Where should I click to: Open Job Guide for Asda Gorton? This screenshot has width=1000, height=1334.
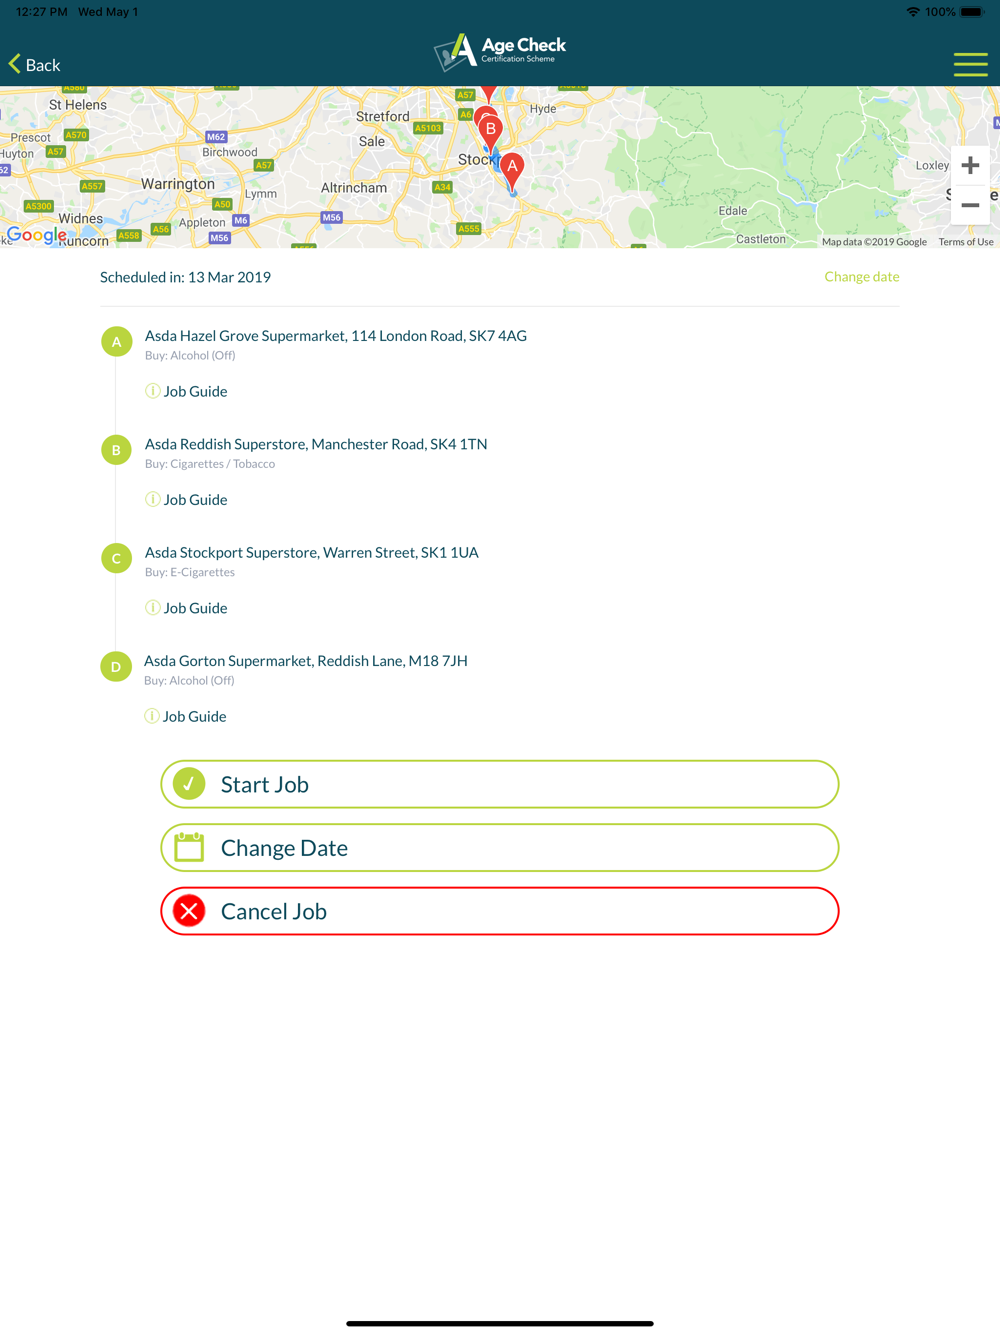194,716
